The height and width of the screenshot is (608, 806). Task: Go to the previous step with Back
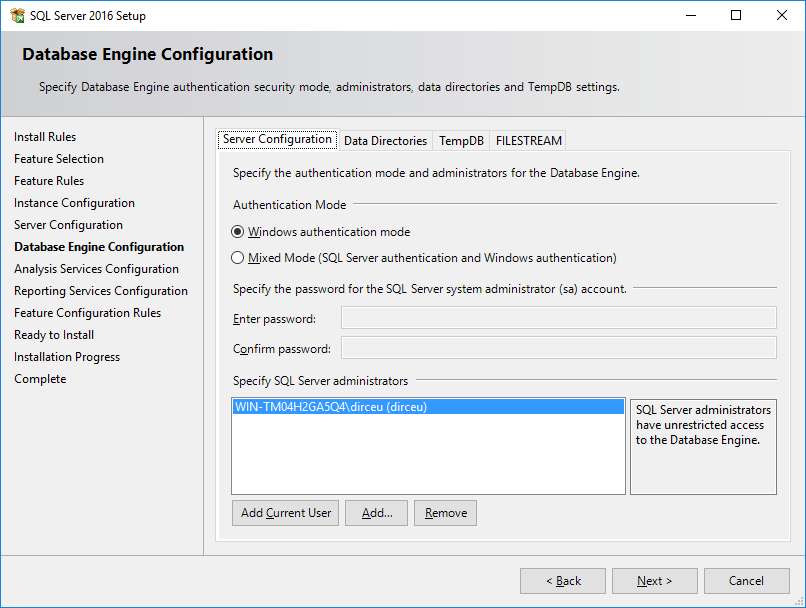pyautogui.click(x=563, y=581)
